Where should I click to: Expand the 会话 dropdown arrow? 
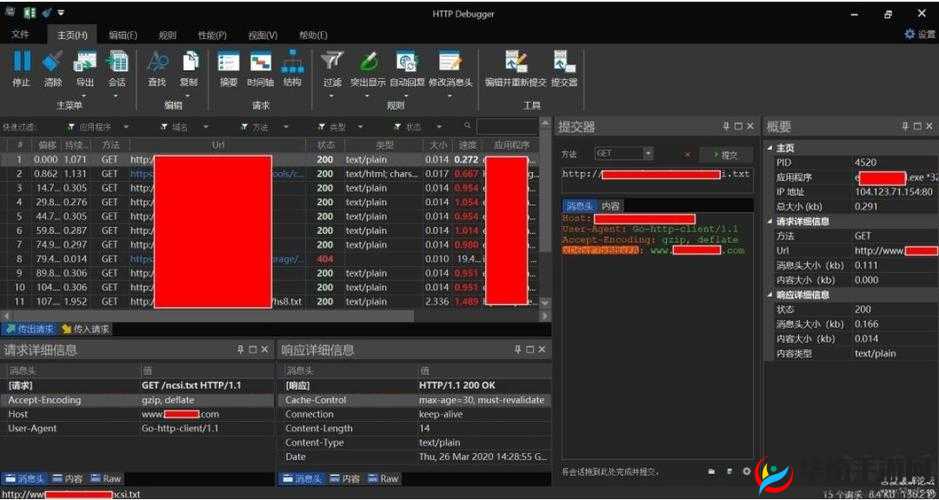[116, 96]
